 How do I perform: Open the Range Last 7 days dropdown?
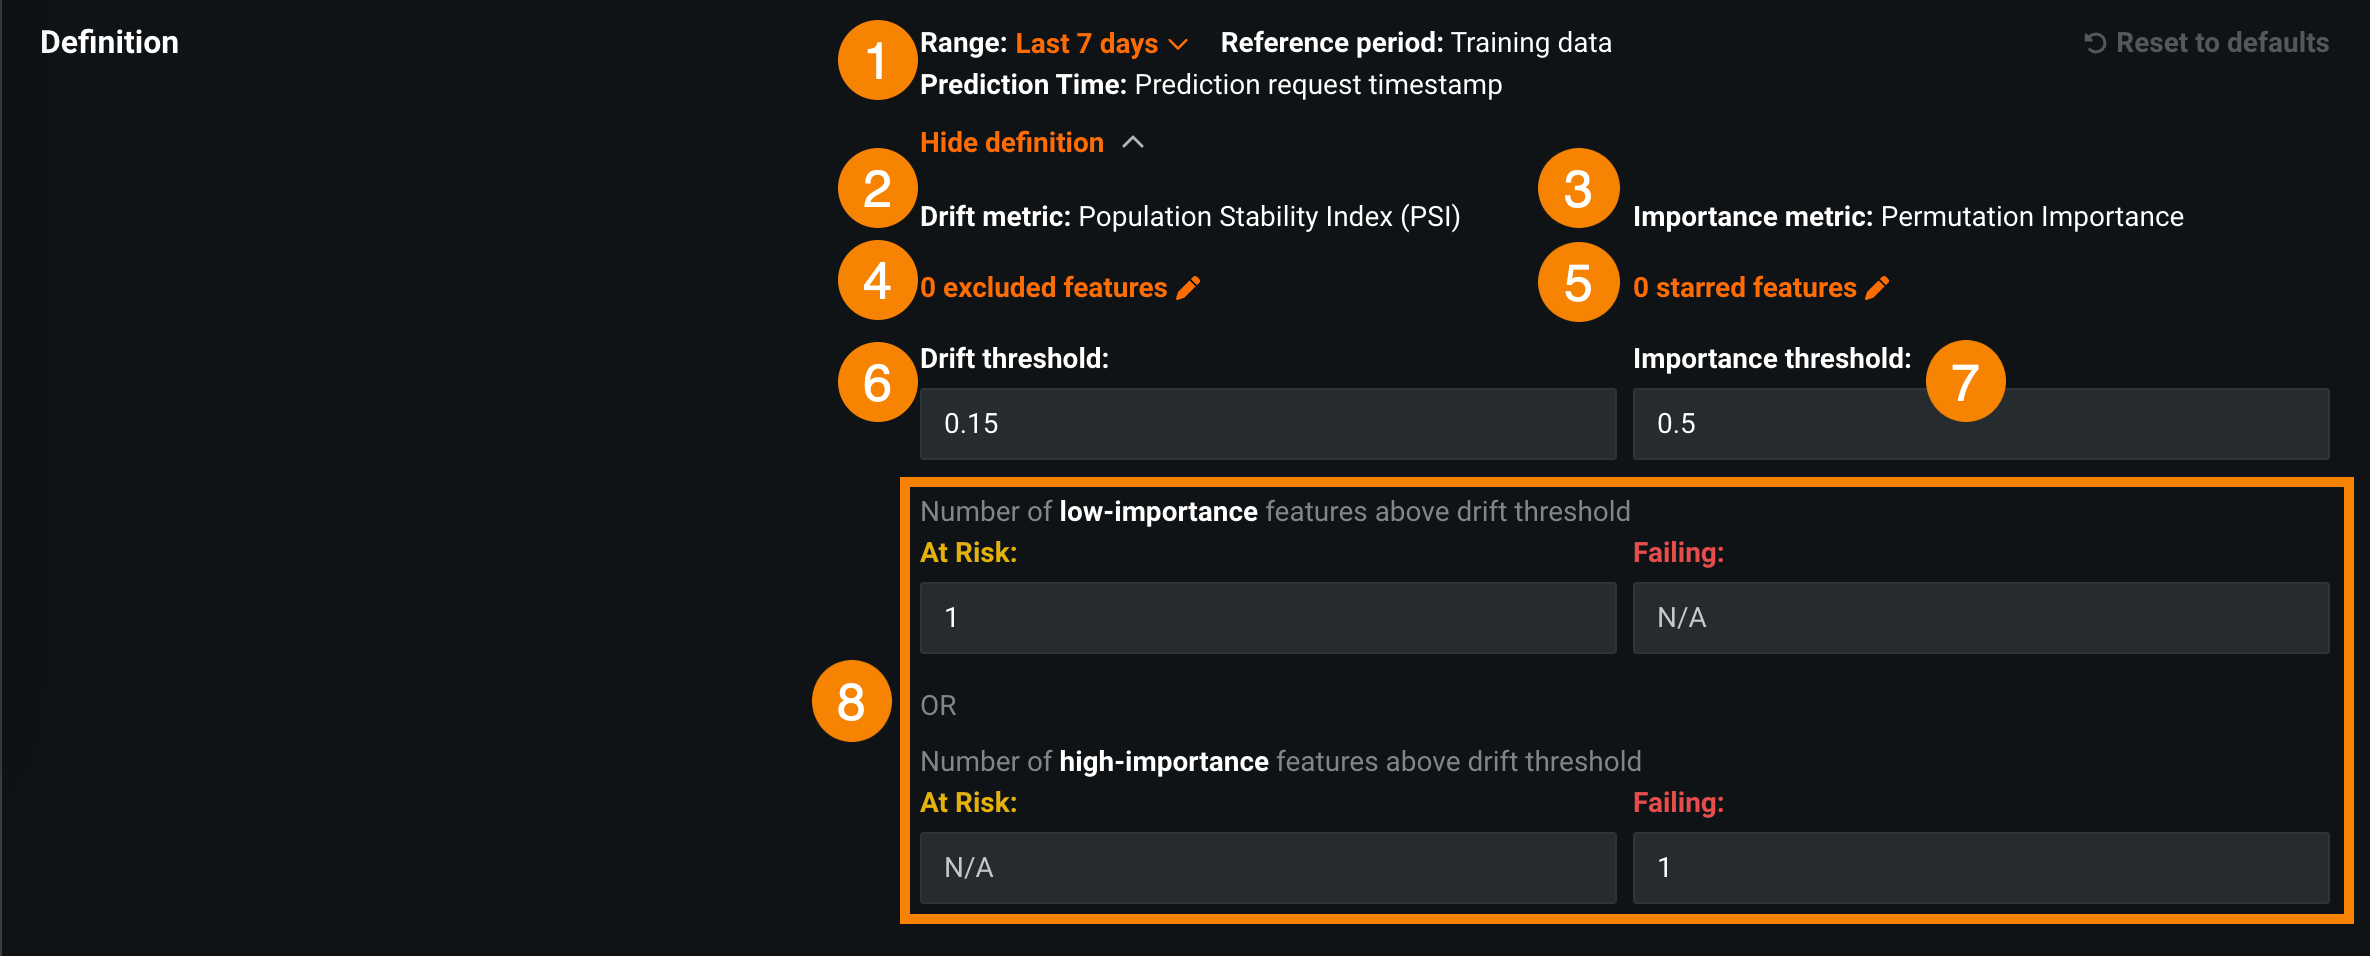click(x=1086, y=44)
